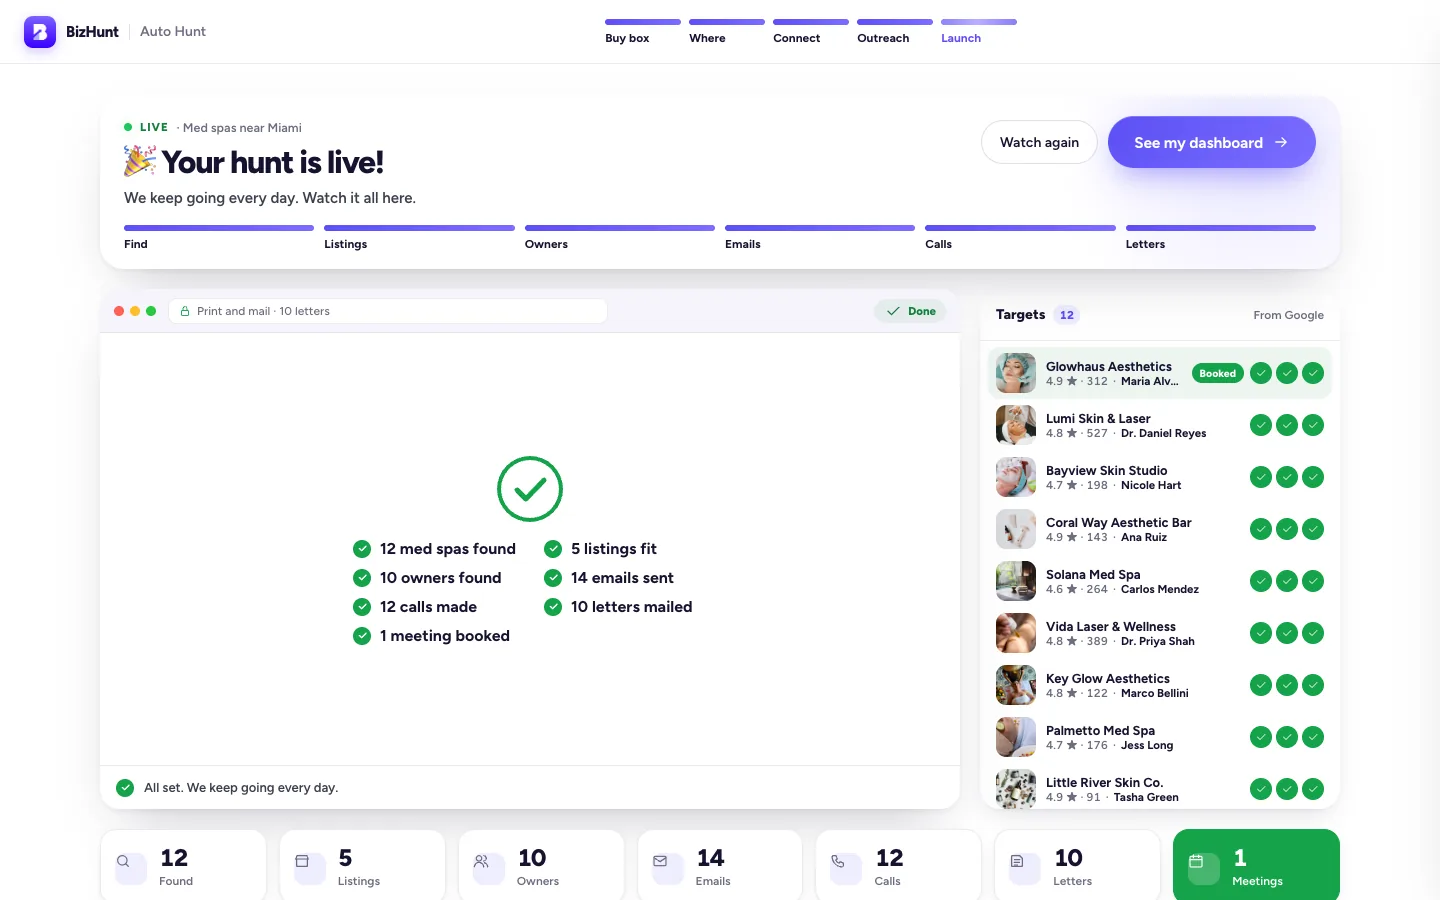The width and height of the screenshot is (1440, 900).
Task: Open the Lumi Skin & Laser thumbnail
Action: pos(1016,425)
